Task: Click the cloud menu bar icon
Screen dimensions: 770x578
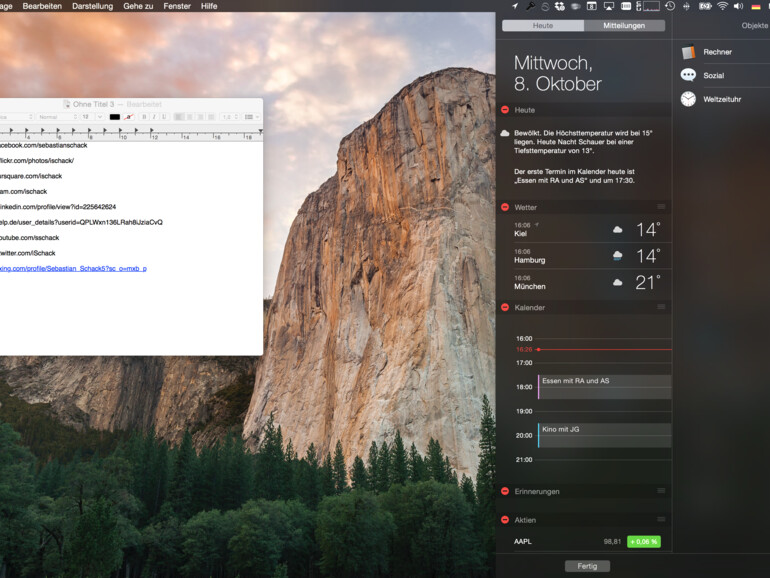Action: [576, 6]
